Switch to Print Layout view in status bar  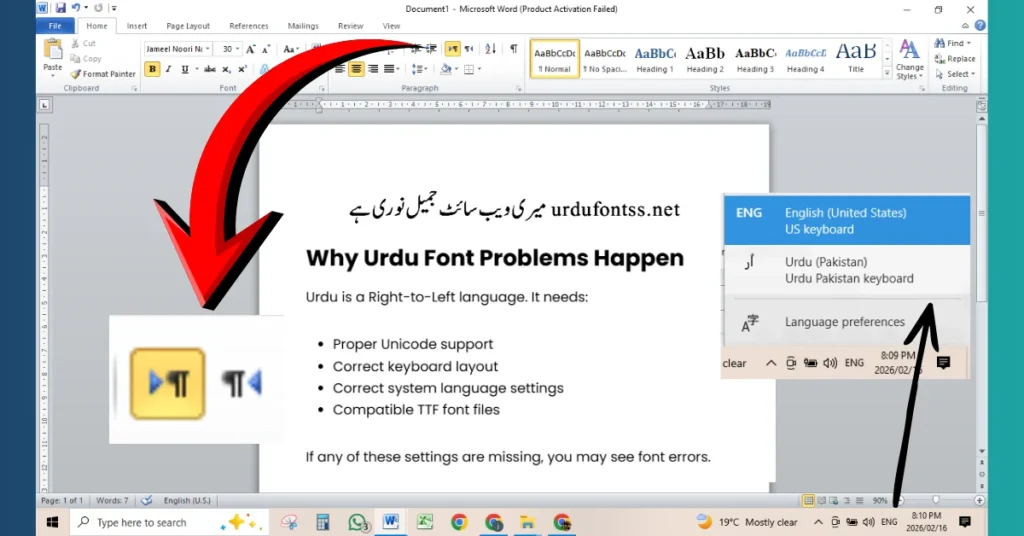[808, 501]
